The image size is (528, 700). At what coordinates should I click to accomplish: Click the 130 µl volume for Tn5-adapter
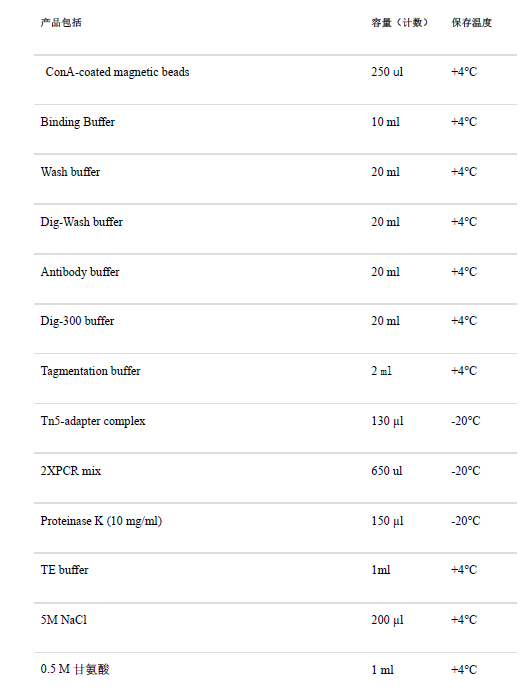coord(387,421)
